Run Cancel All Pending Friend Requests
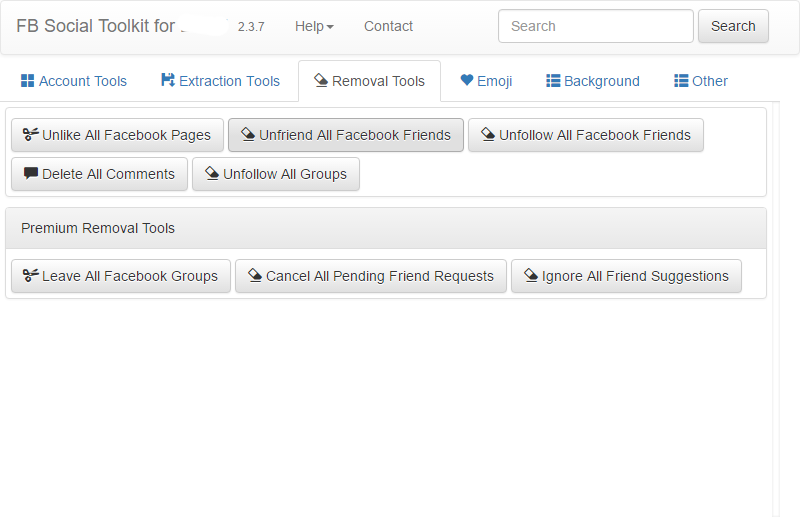 [x=371, y=276]
